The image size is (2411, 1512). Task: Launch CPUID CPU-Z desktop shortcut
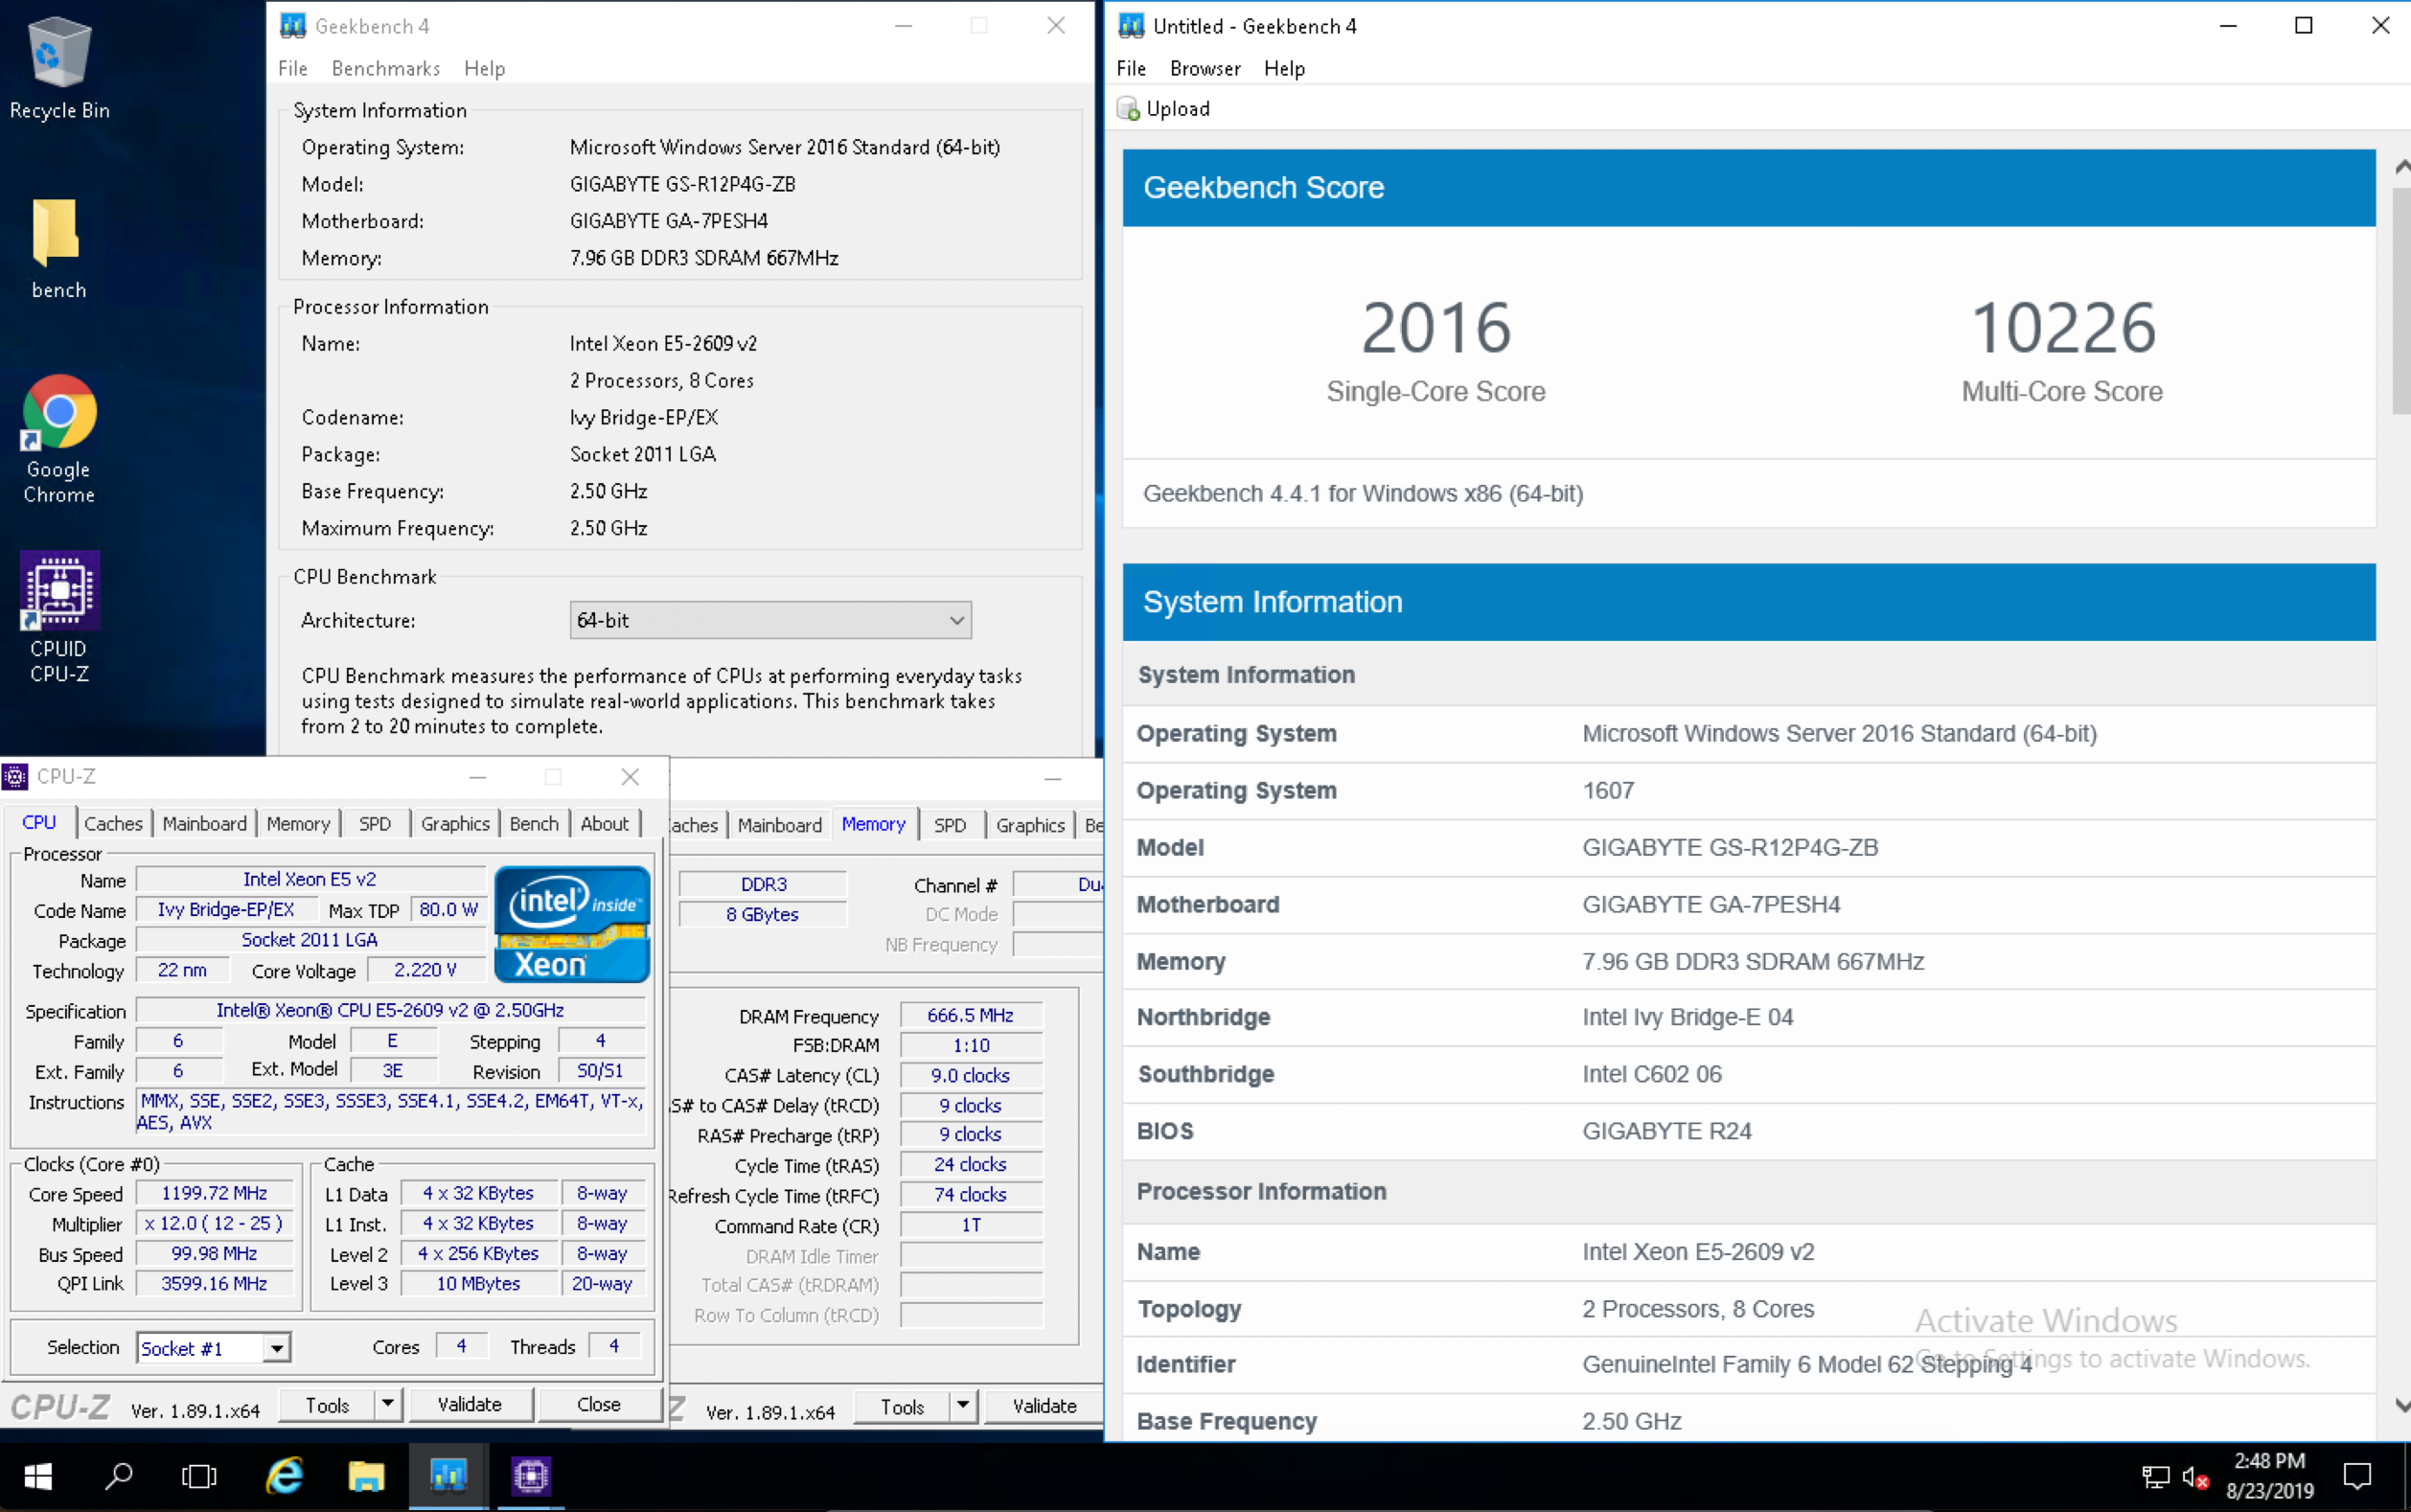[59, 618]
